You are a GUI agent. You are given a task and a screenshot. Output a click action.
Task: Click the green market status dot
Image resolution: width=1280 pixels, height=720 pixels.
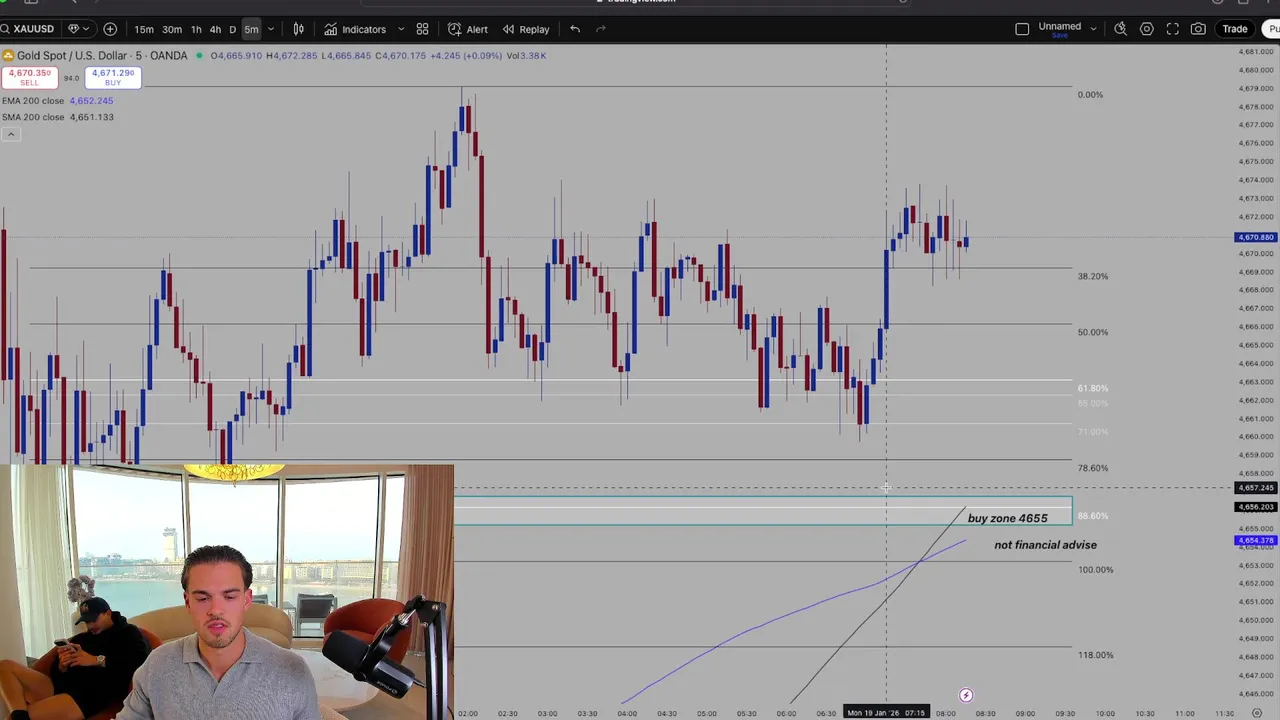(x=200, y=55)
